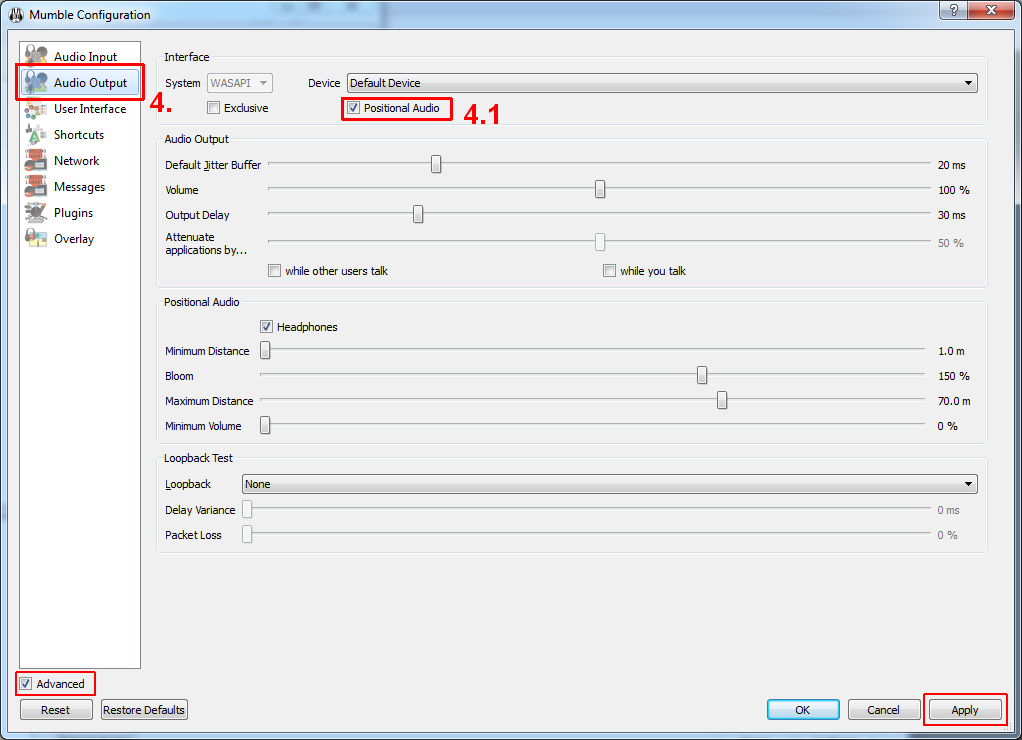Toggle the Headphones checkbox
This screenshot has width=1022, height=740.
266,327
